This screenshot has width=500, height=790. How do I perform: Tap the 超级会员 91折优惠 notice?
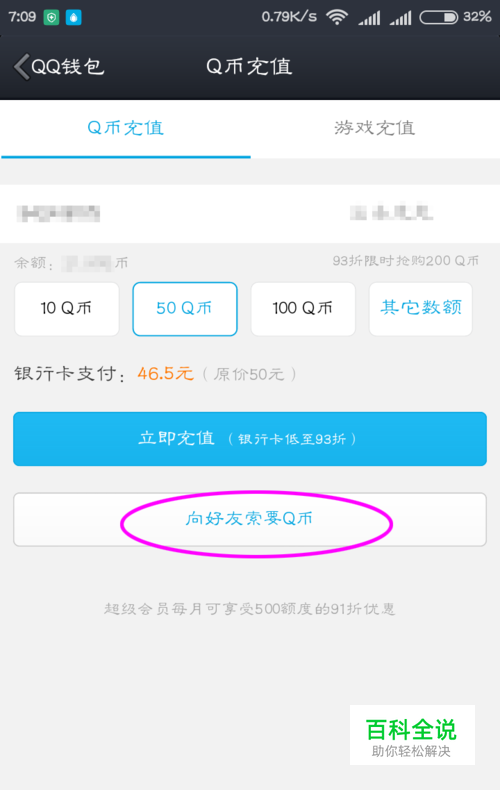coord(249,609)
